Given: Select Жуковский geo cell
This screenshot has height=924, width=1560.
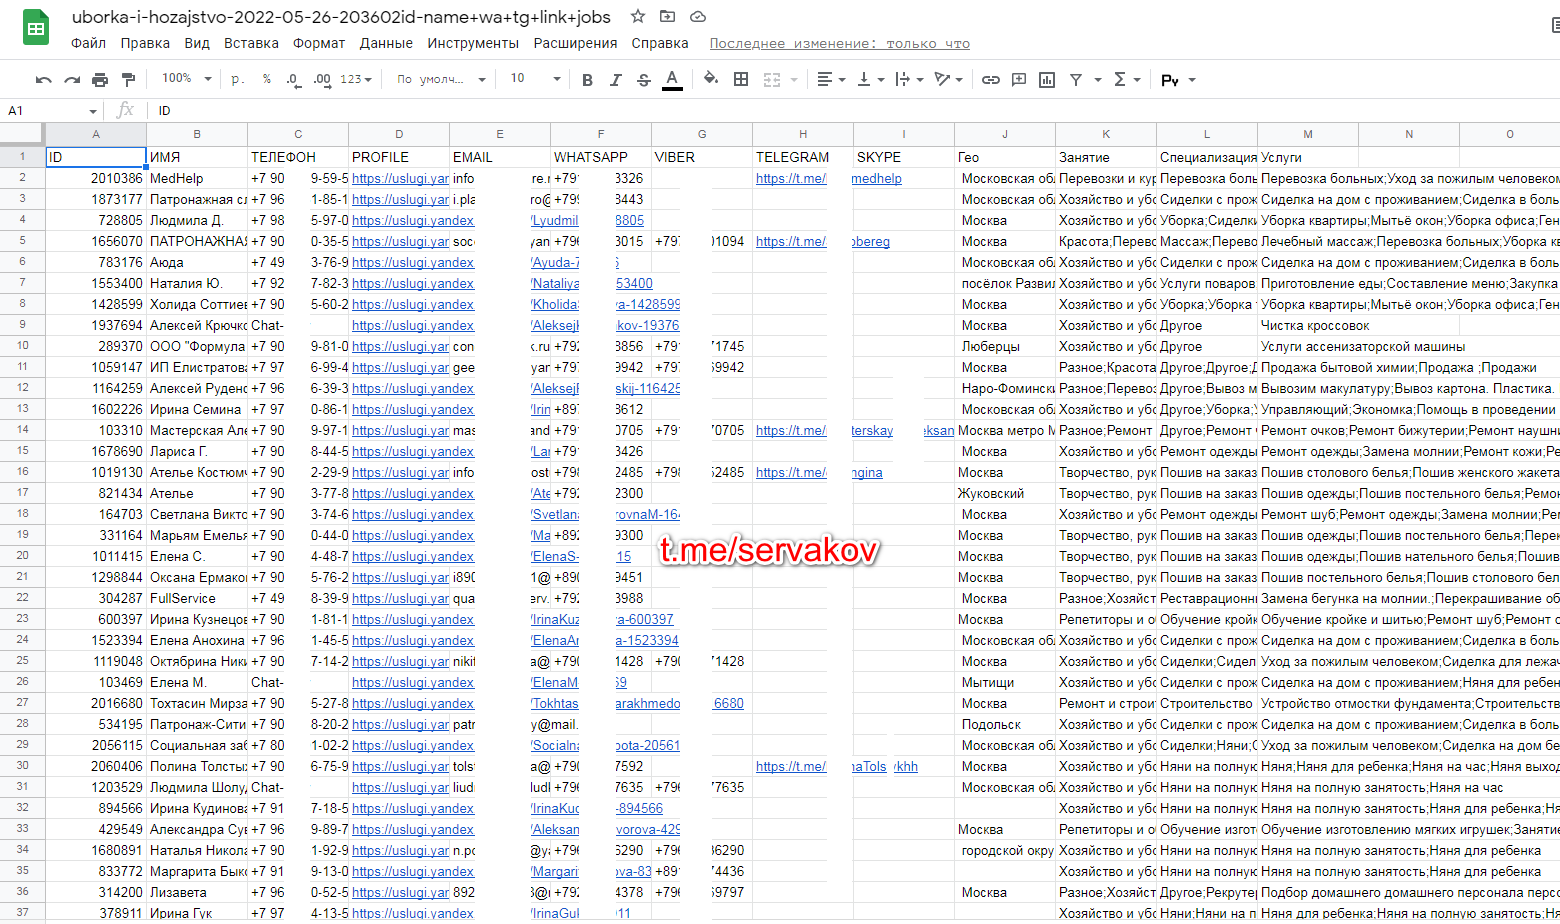Looking at the screenshot, I should (1005, 493).
